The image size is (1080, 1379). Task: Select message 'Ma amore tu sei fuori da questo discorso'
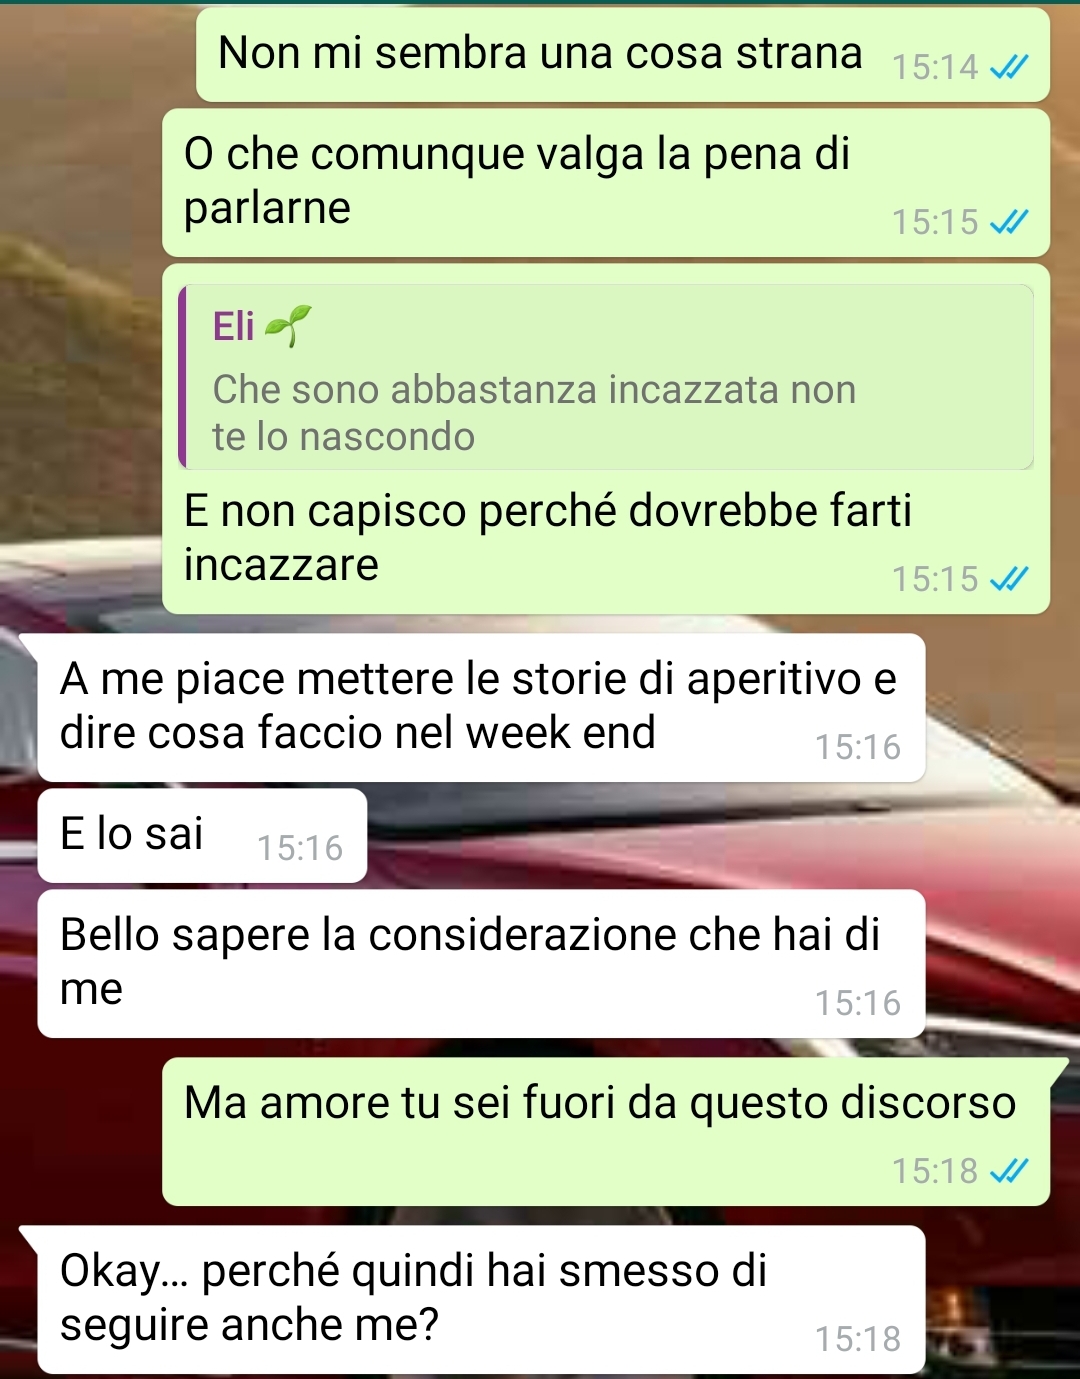(x=606, y=1132)
